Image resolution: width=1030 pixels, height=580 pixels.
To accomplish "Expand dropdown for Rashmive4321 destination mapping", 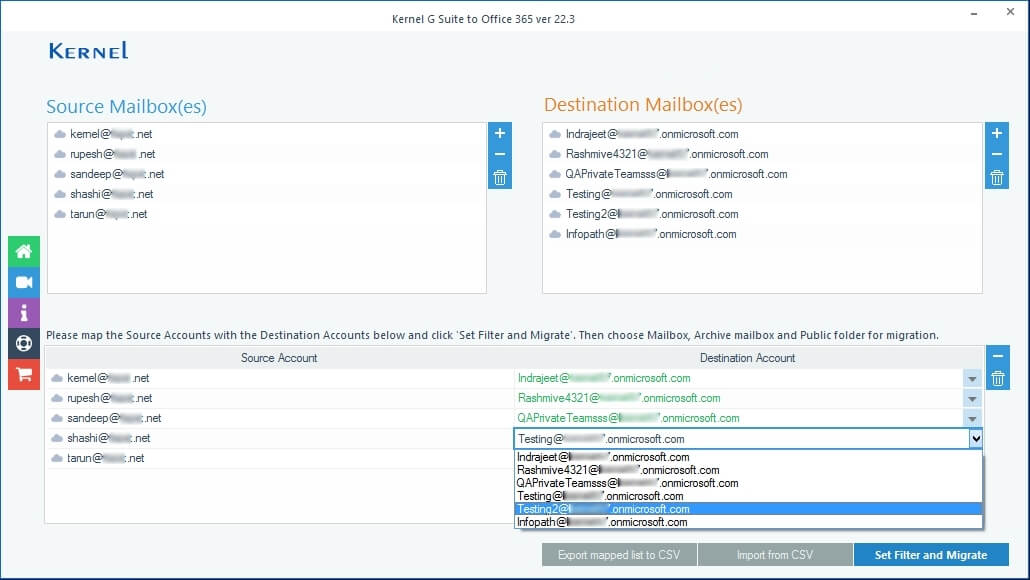I will pos(972,399).
